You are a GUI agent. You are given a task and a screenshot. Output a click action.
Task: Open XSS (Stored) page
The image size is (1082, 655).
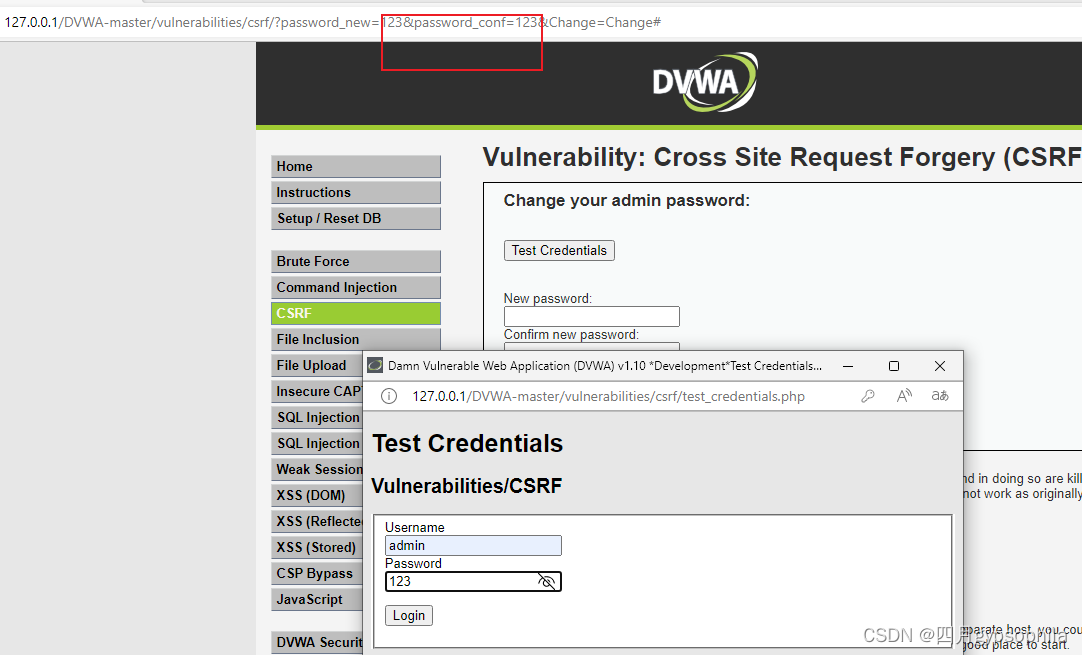[x=317, y=547]
